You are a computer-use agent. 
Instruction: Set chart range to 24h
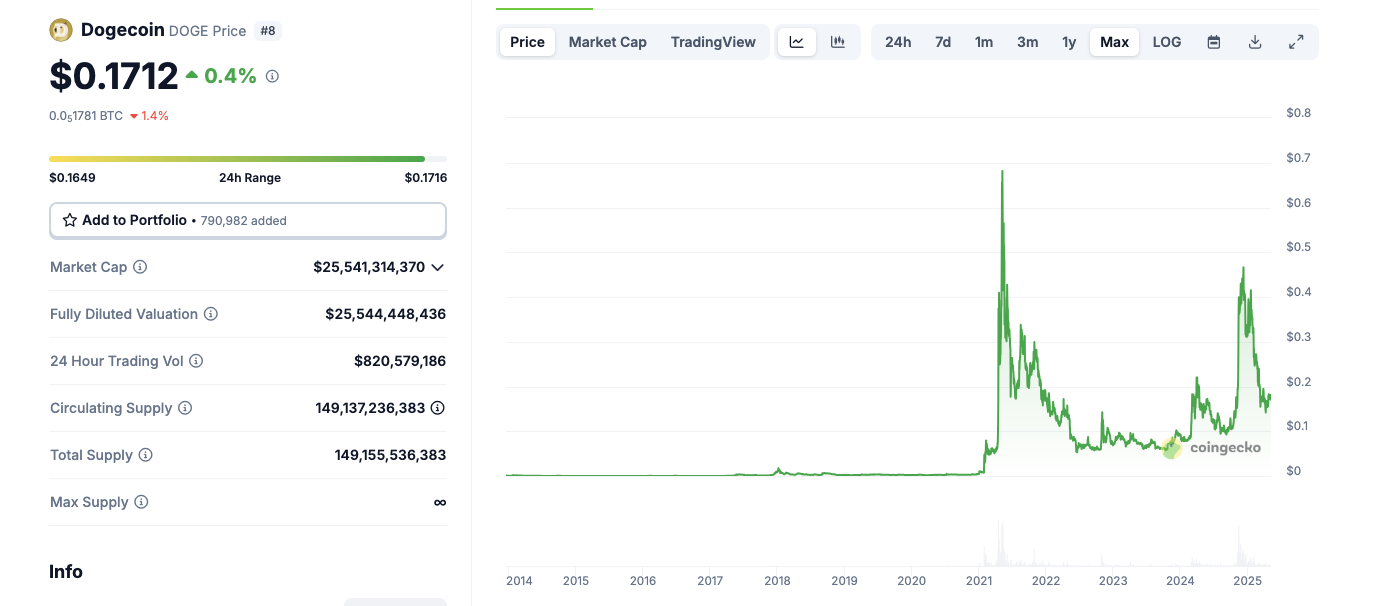(898, 42)
